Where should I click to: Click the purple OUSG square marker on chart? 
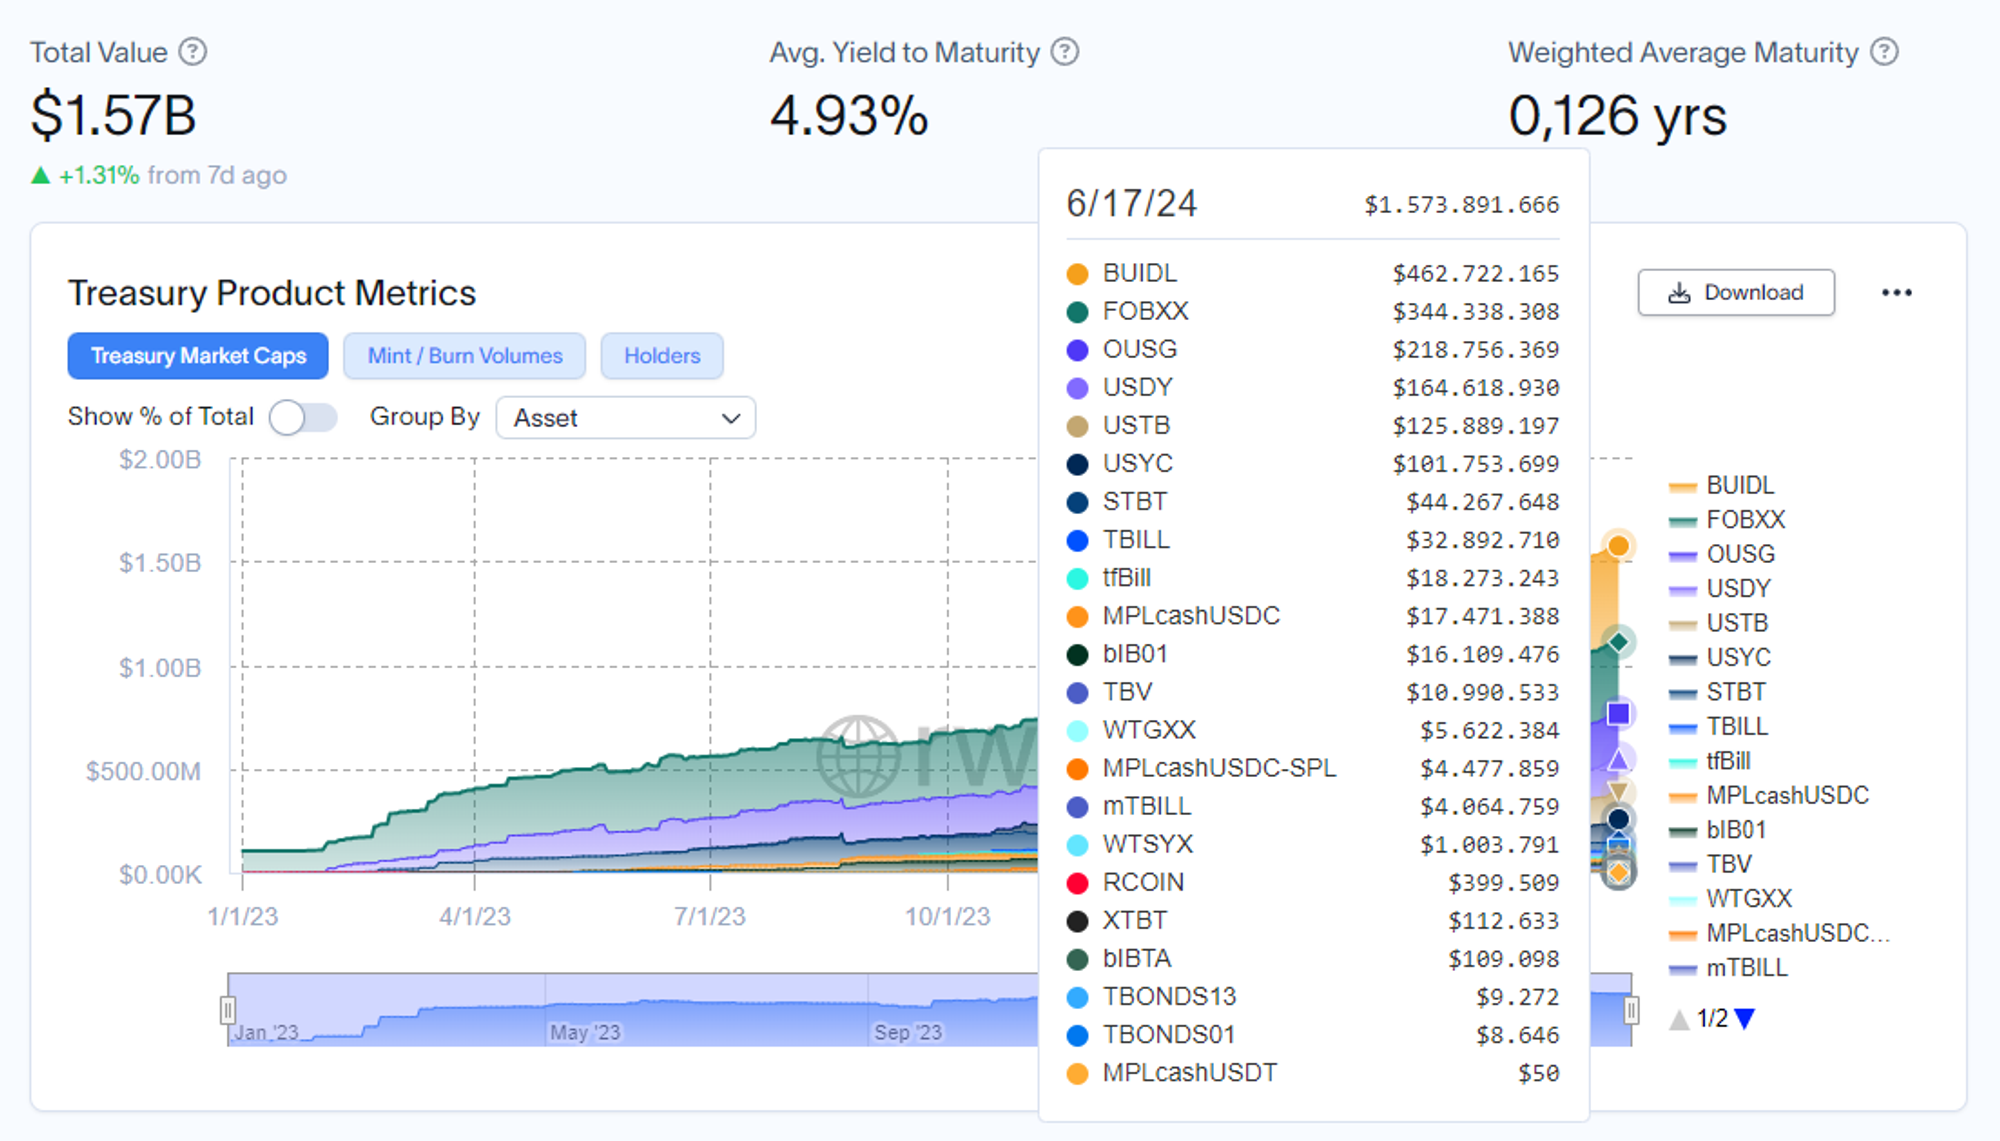(1618, 713)
